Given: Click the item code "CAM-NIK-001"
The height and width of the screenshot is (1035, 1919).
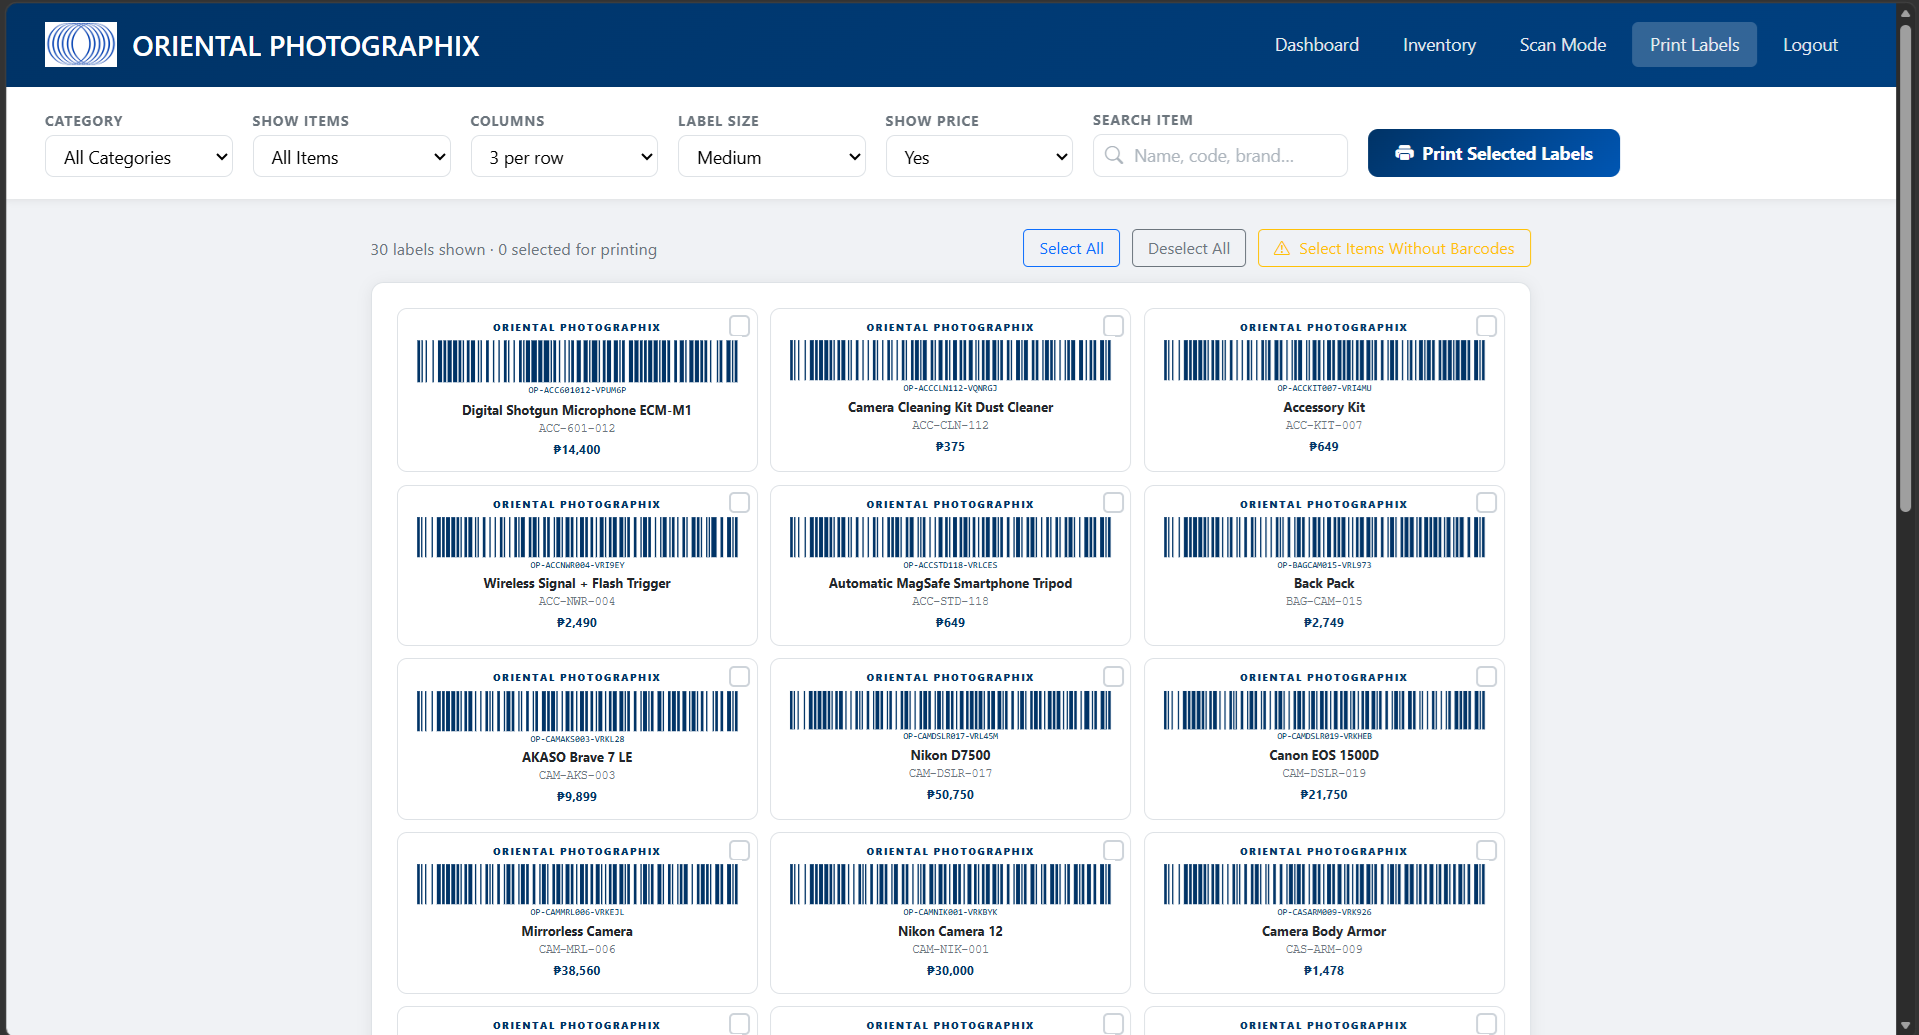Looking at the screenshot, I should (950, 950).
